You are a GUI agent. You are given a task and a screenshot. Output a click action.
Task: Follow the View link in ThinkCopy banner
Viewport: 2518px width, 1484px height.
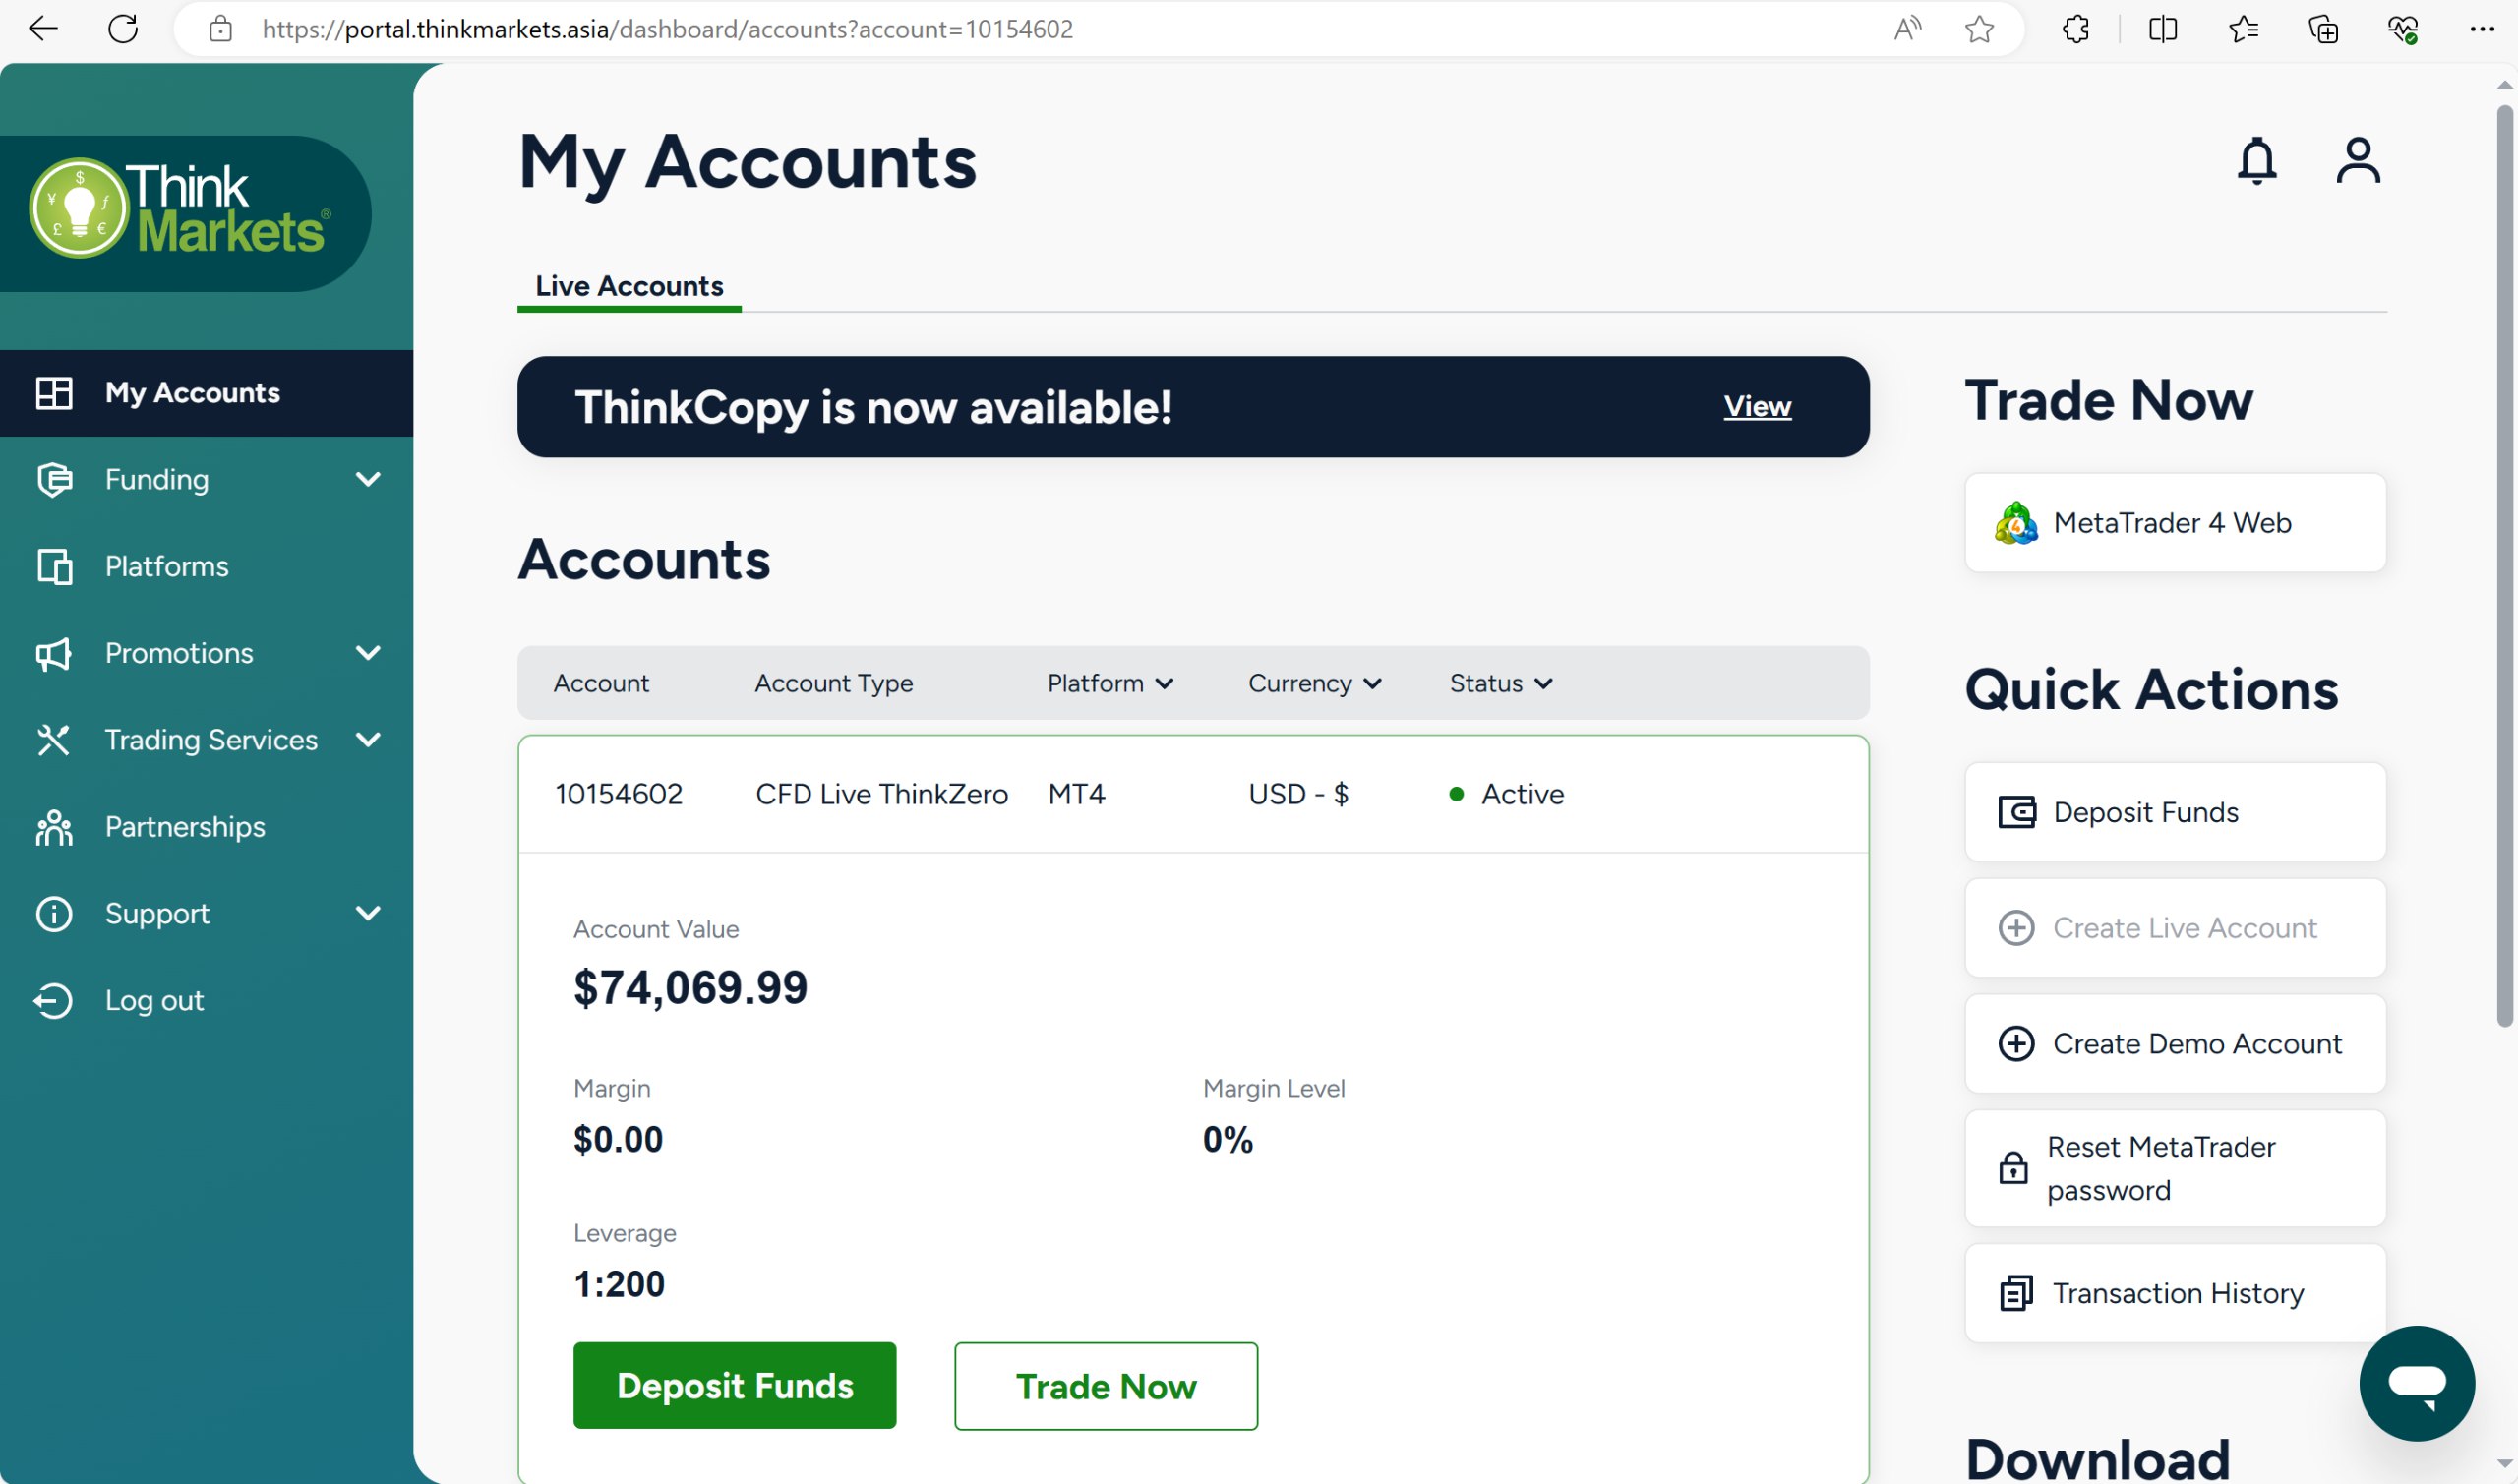pos(1756,406)
